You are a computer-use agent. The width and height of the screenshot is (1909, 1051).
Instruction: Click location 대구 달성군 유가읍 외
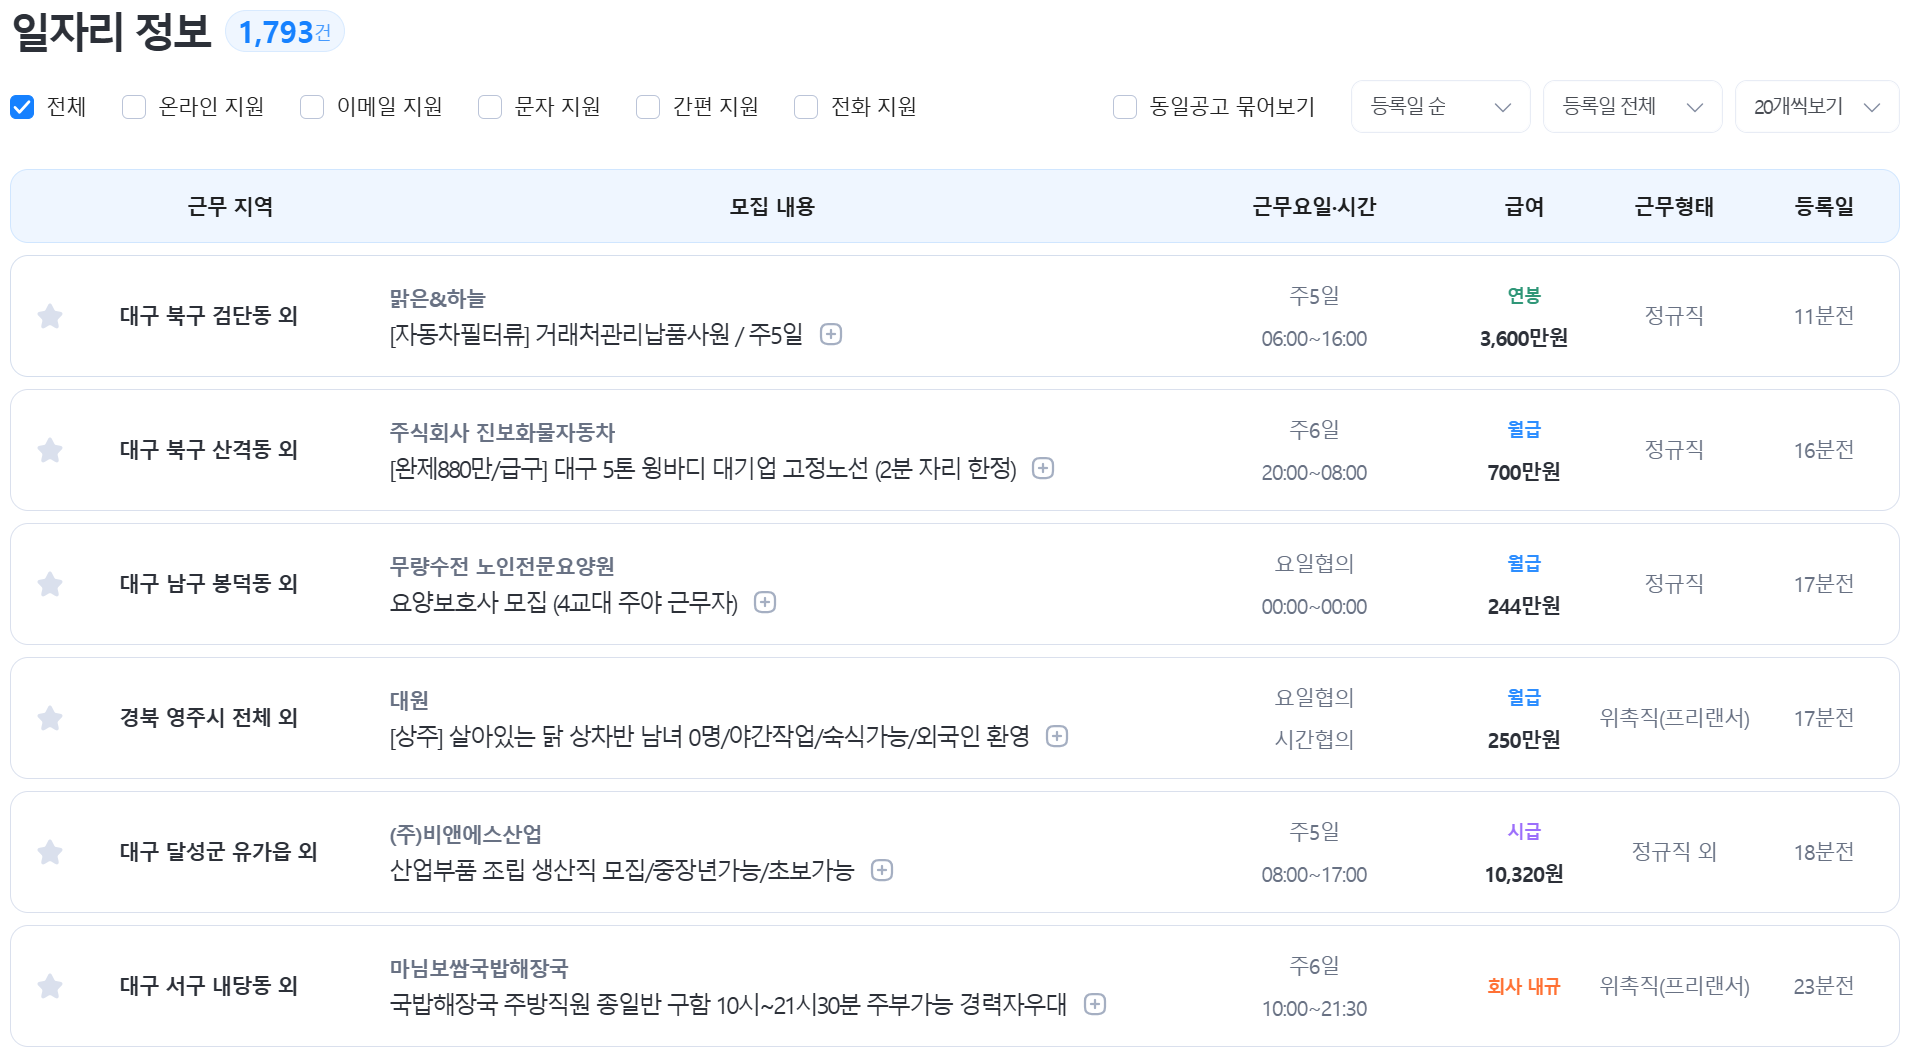(218, 852)
